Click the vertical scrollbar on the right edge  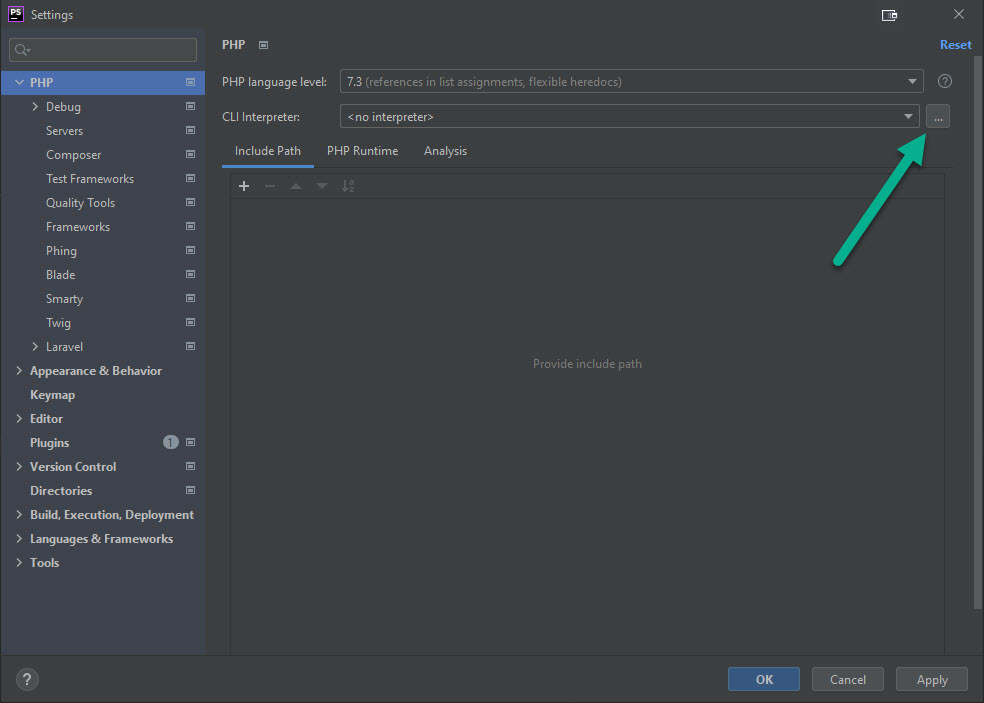point(977,300)
